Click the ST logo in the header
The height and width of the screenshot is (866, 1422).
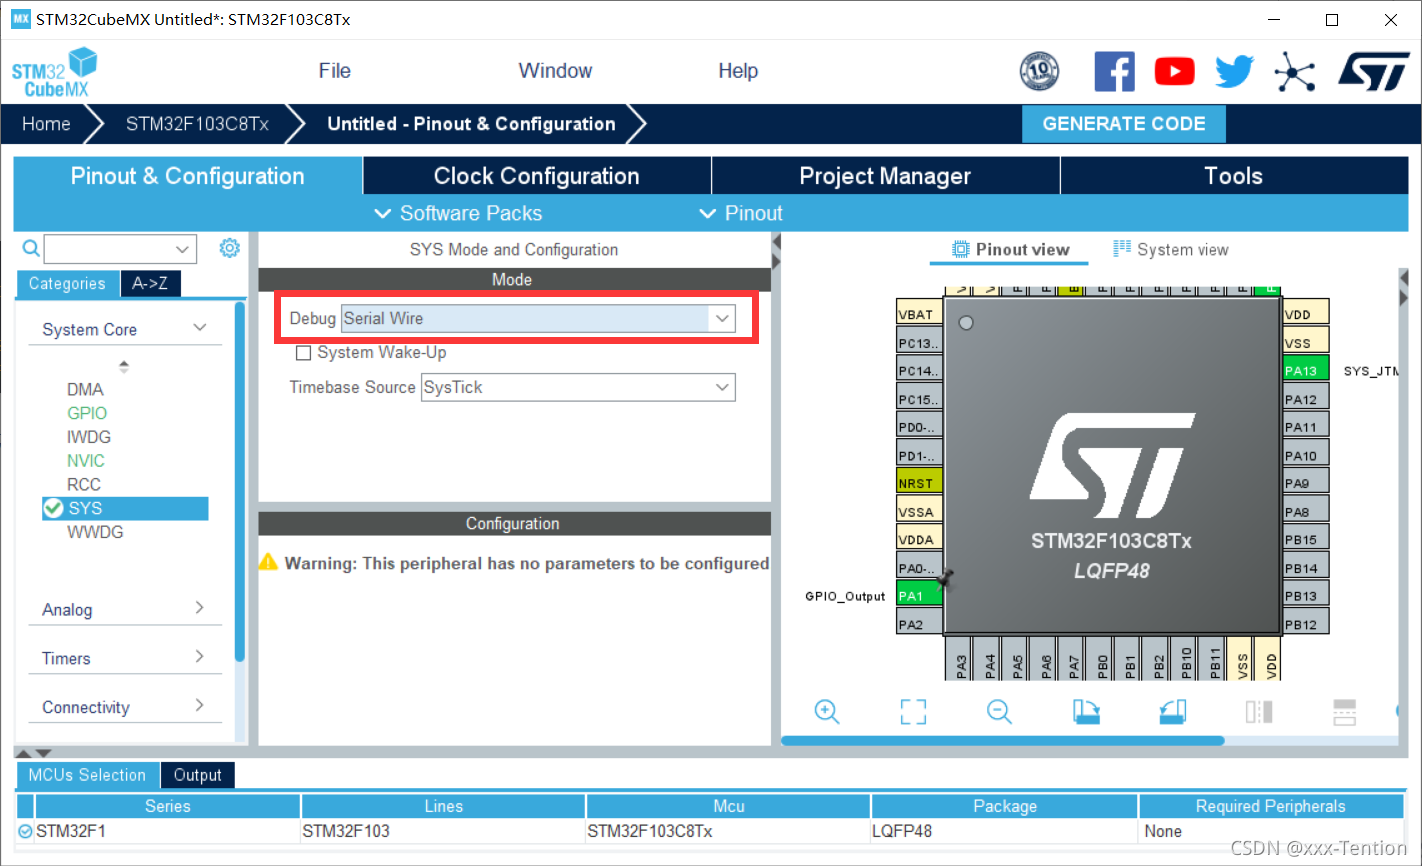[x=1374, y=71]
